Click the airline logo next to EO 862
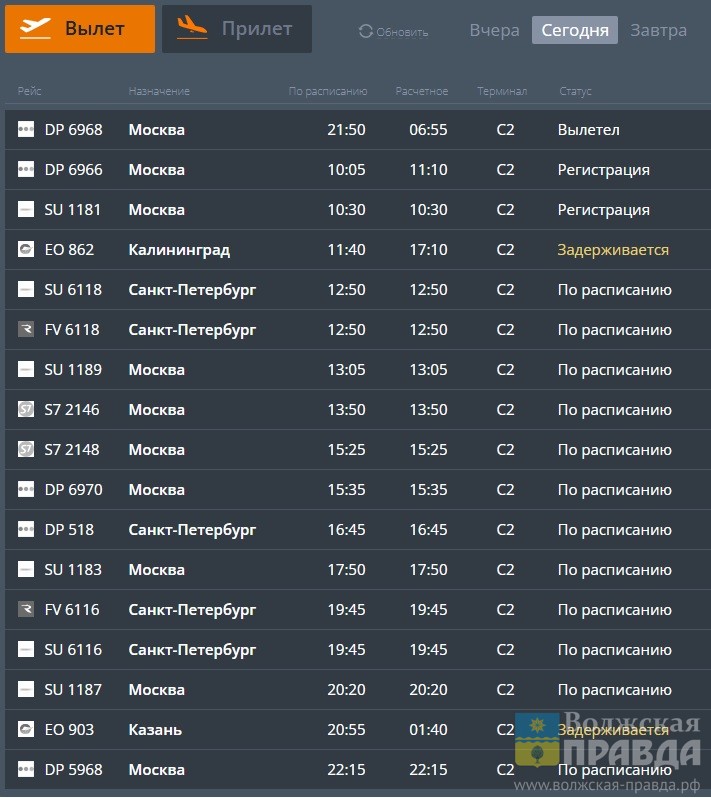This screenshot has width=711, height=798. tap(26, 250)
